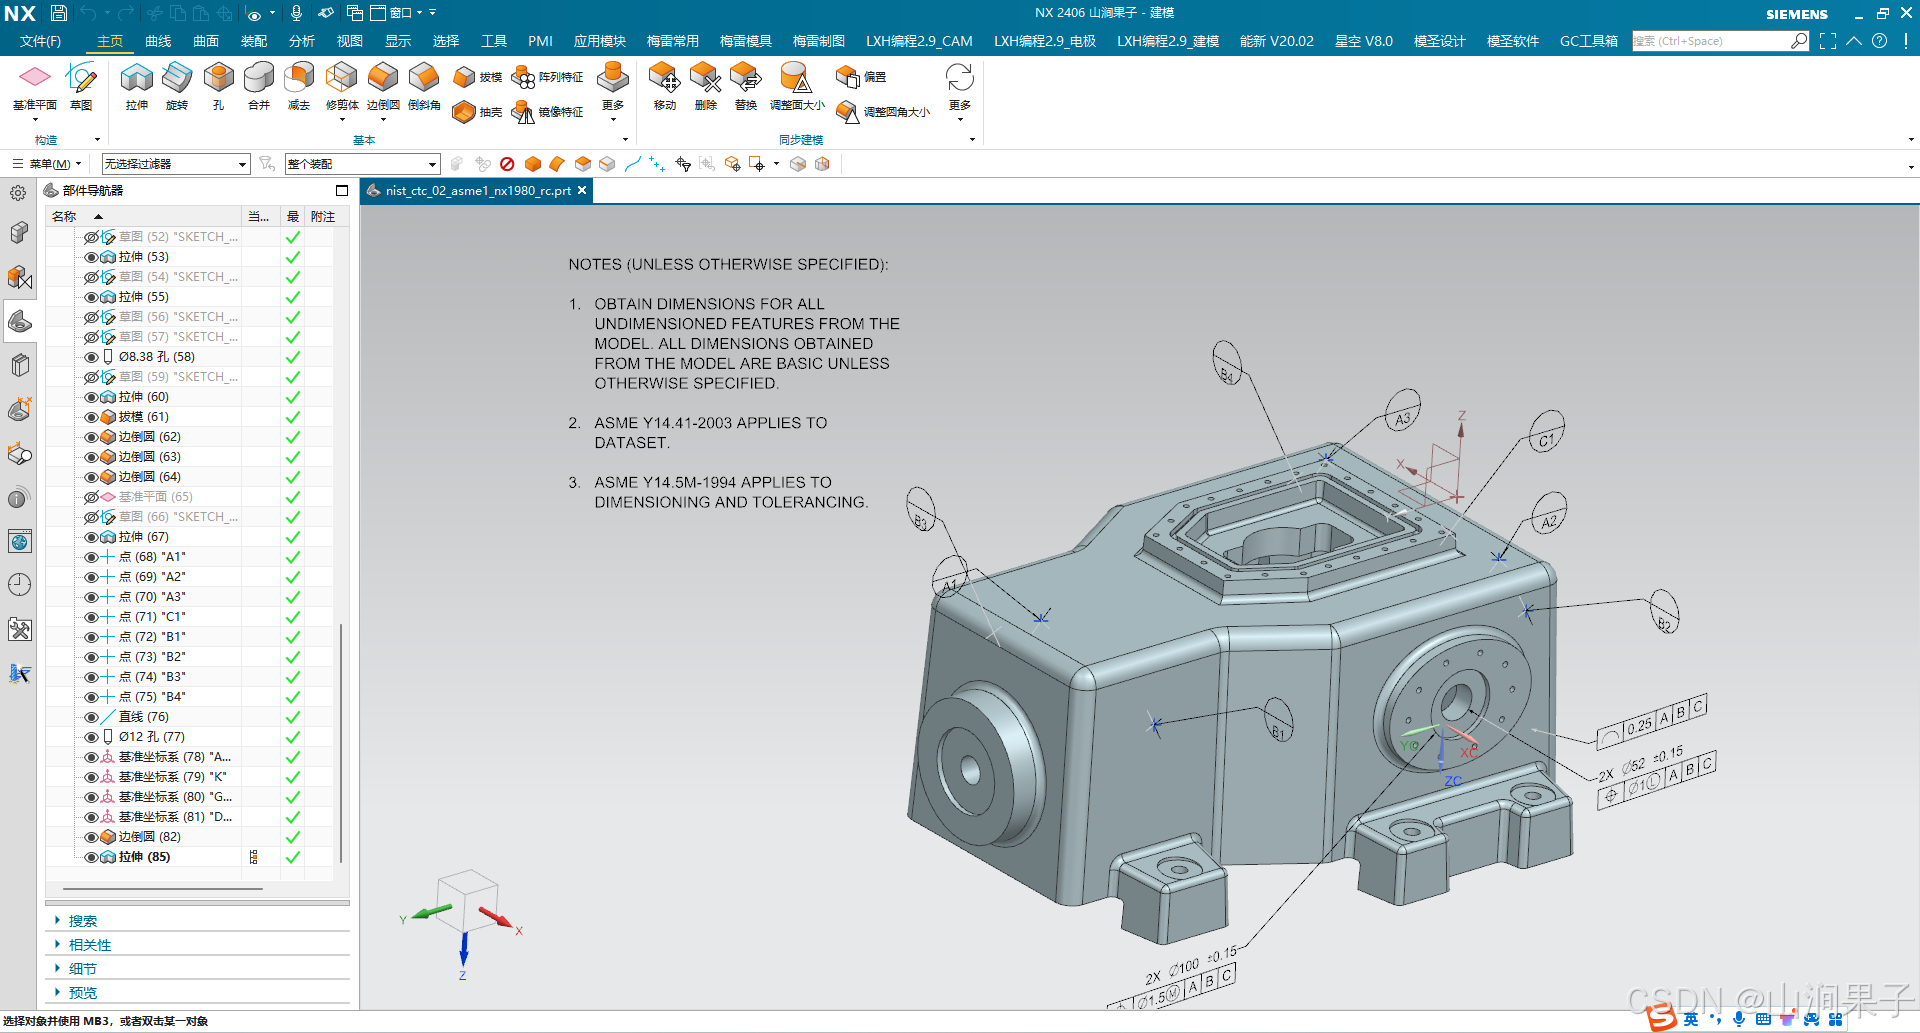Viewport: 1920px width, 1033px height.
Task: Maximize the 部件导航器 panel
Action: click(x=342, y=190)
